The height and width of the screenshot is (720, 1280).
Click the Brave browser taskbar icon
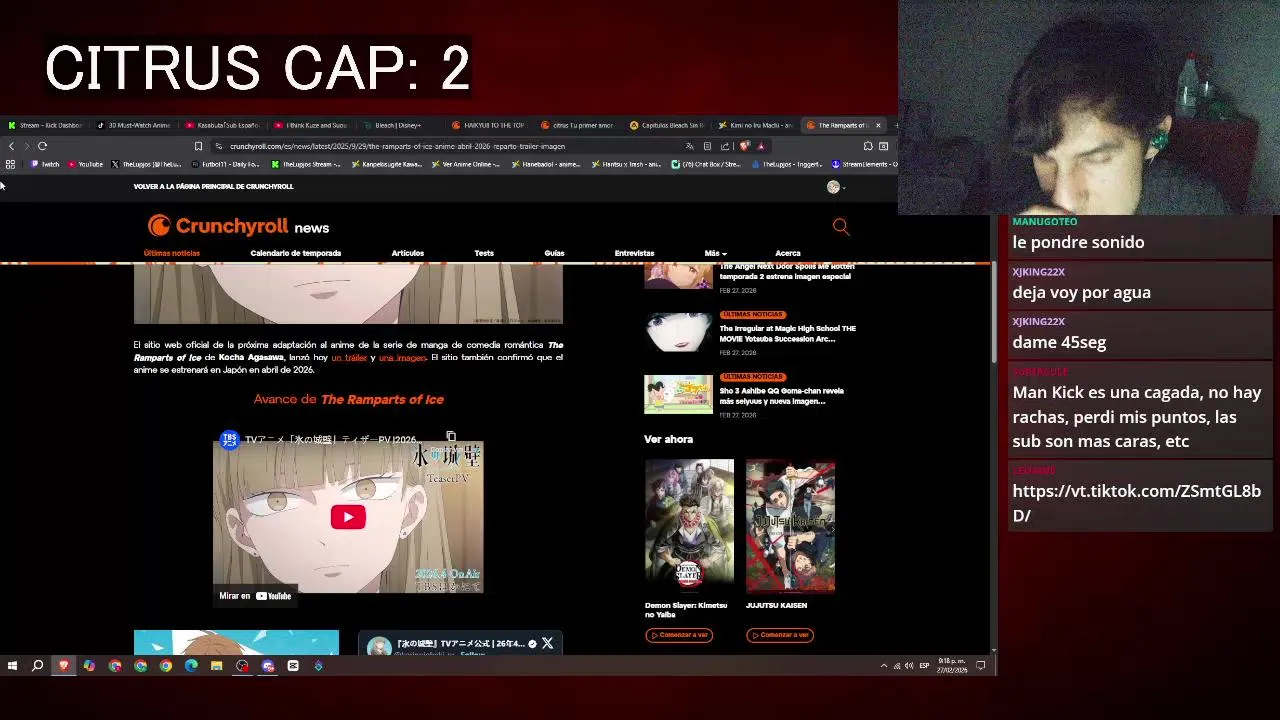[64, 666]
